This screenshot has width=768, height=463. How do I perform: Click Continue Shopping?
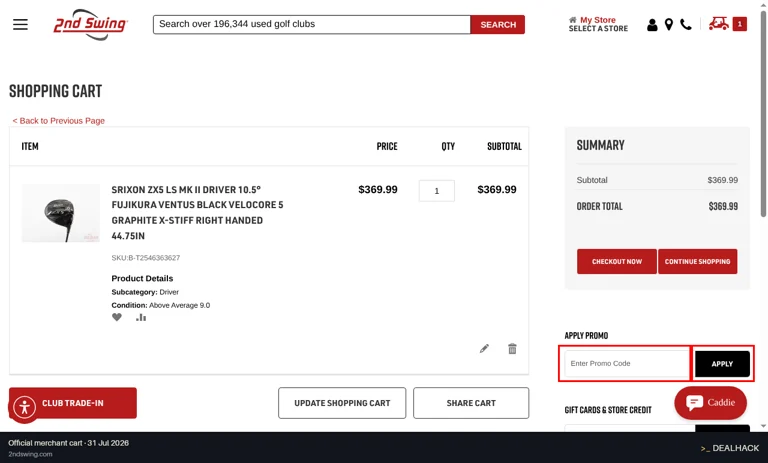(x=697, y=262)
